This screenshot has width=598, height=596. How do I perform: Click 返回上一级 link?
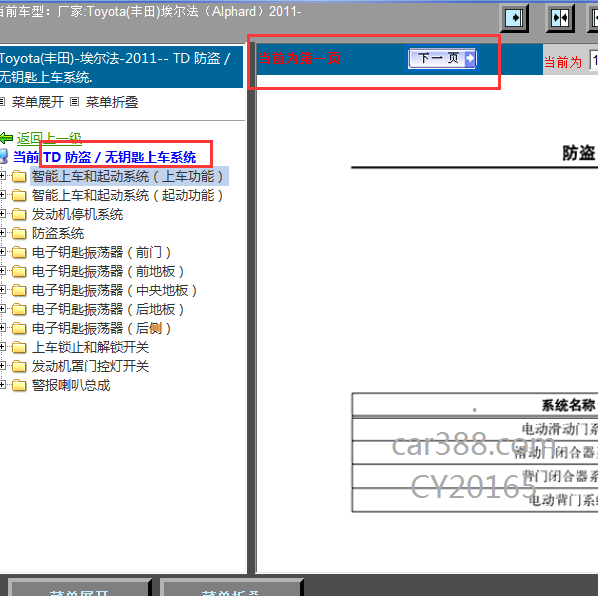click(x=49, y=138)
